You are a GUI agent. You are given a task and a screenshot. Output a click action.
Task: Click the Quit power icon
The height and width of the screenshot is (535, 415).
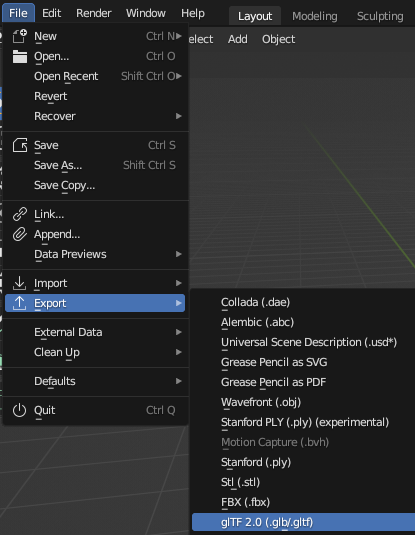pyautogui.click(x=19, y=410)
